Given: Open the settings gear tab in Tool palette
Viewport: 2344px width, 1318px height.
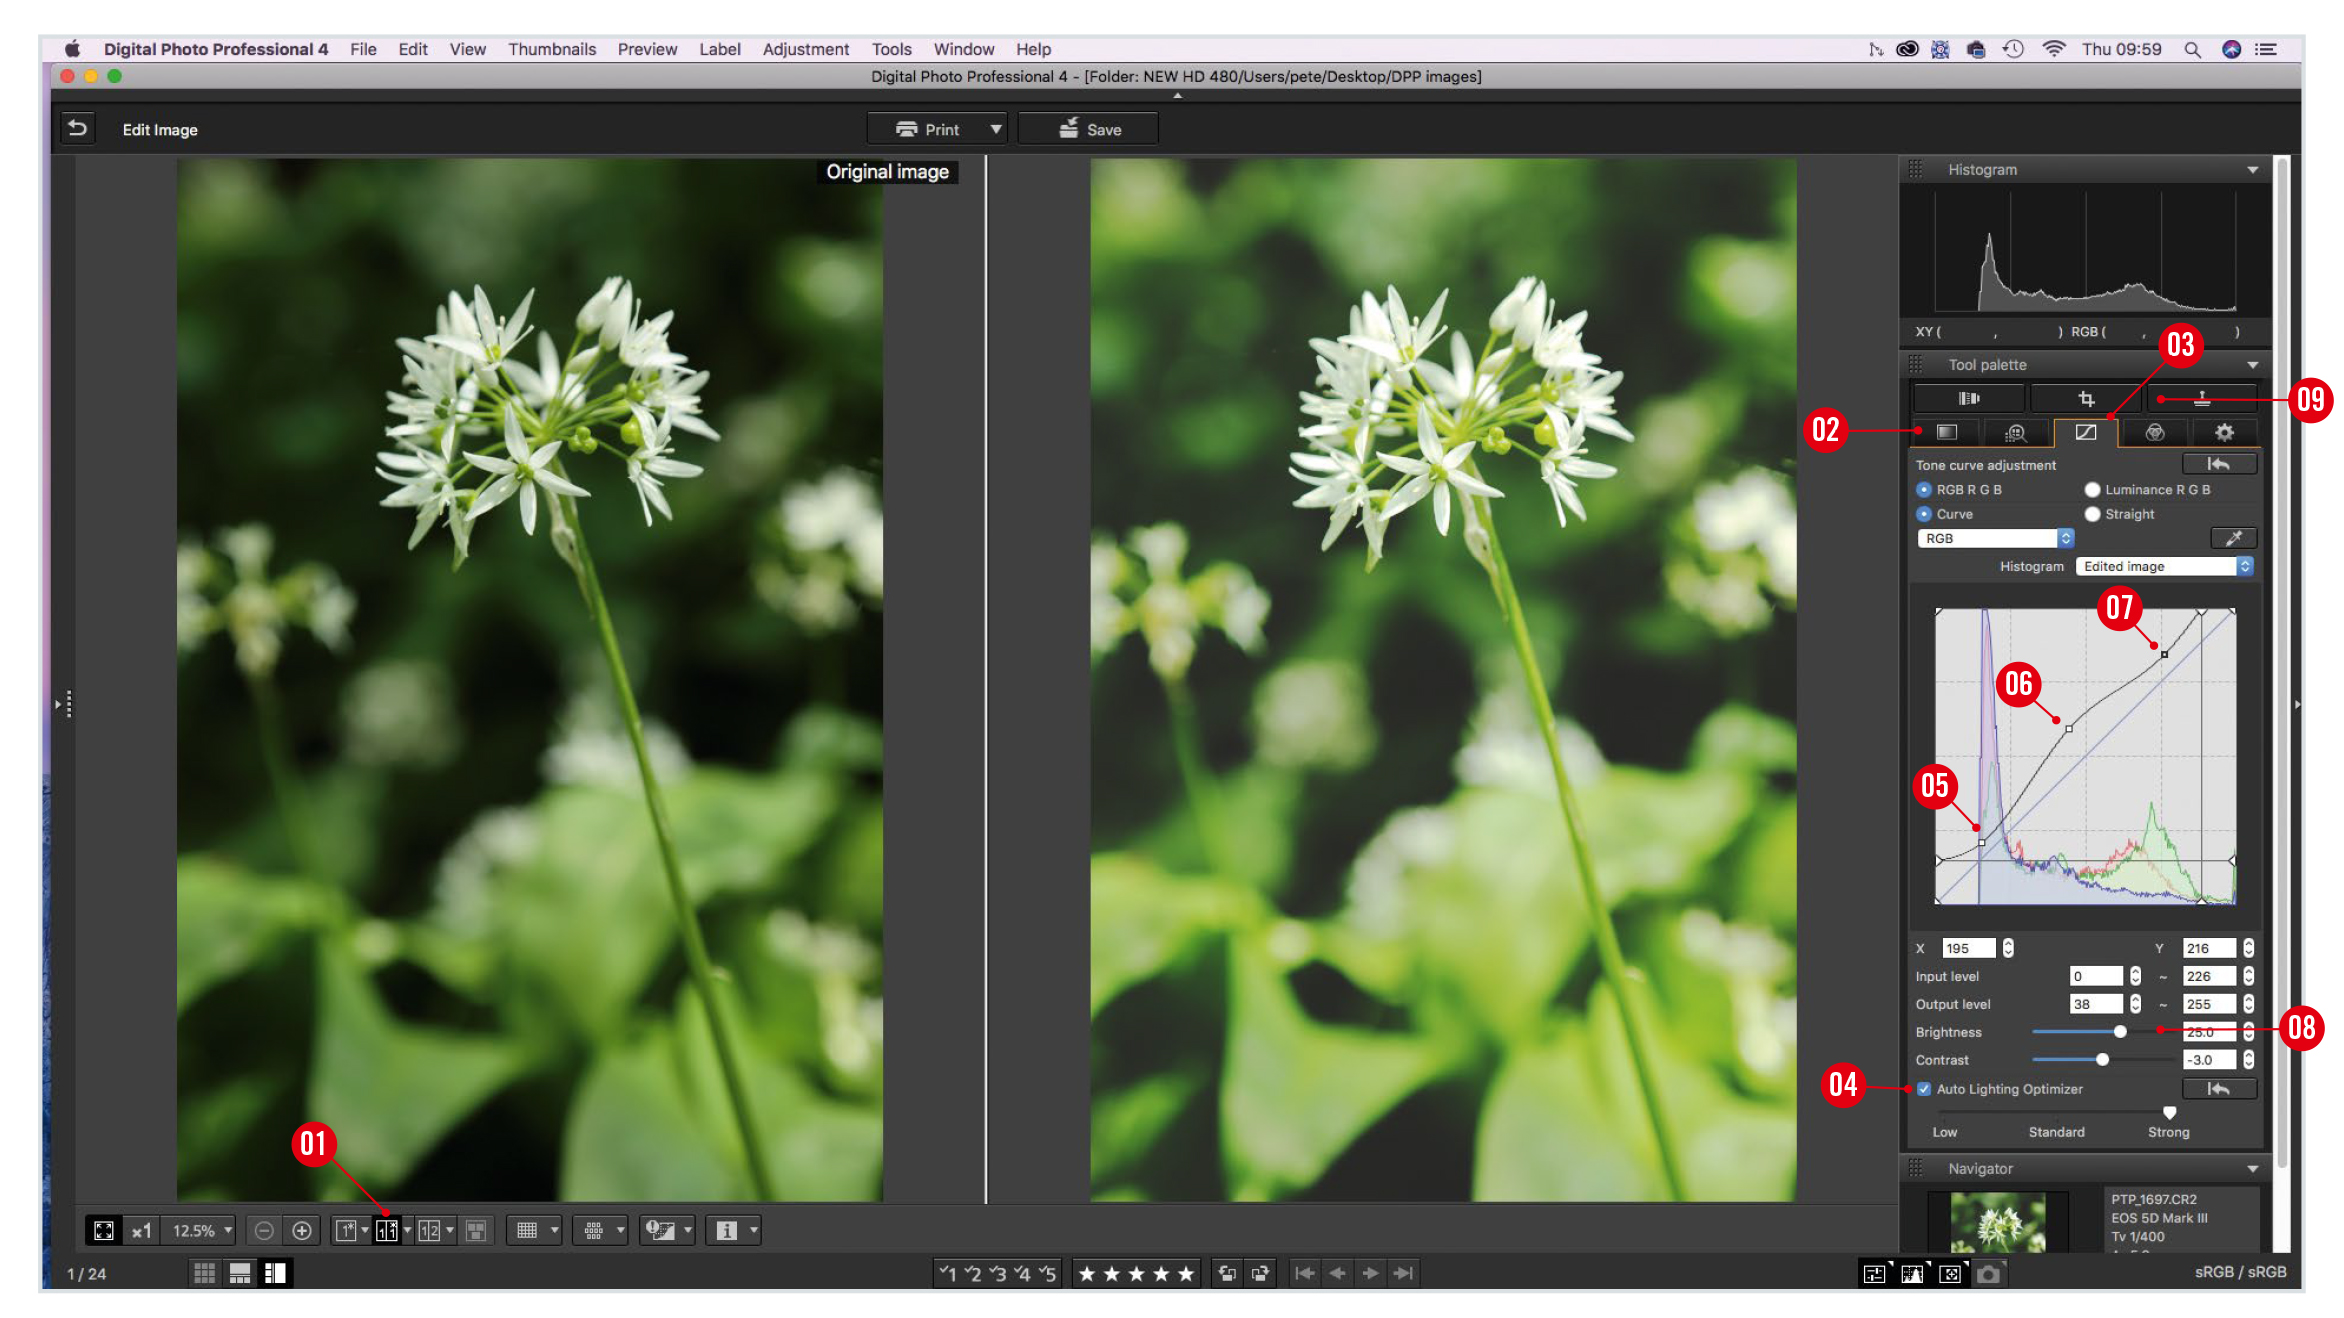Looking at the screenshot, I should coord(2224,432).
